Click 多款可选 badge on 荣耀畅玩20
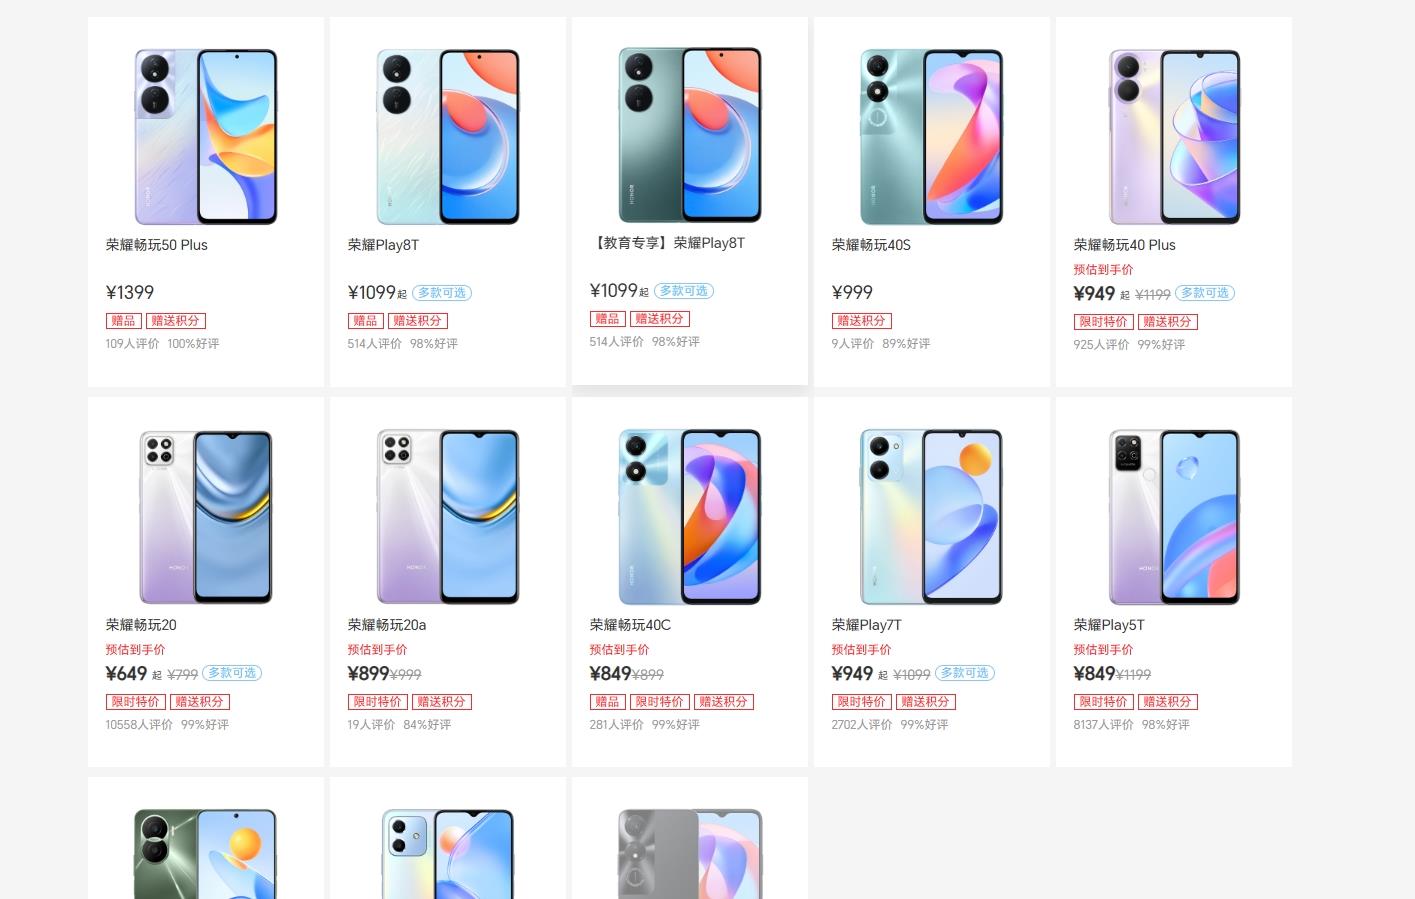The height and width of the screenshot is (899, 1415). [232, 673]
